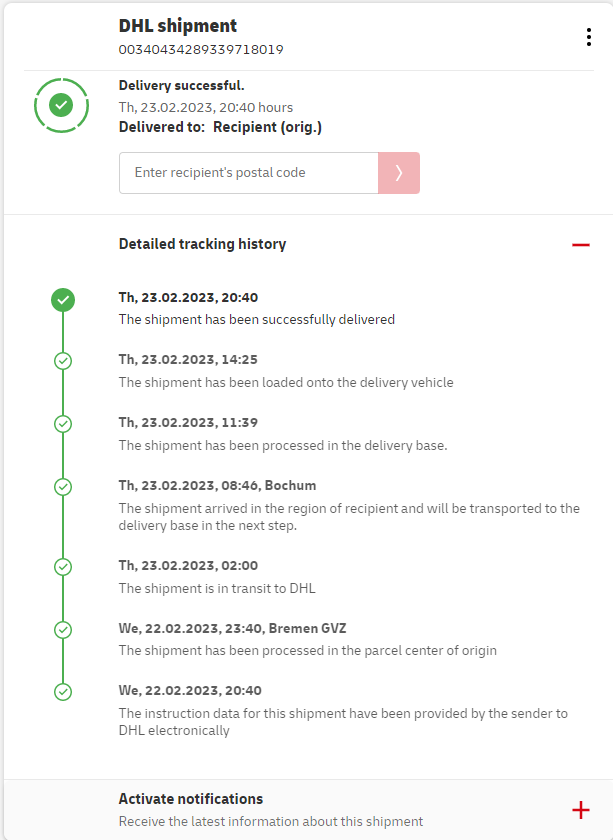Click the DHL shipment title
Viewport: 613px width, 840px height.
[x=178, y=26]
